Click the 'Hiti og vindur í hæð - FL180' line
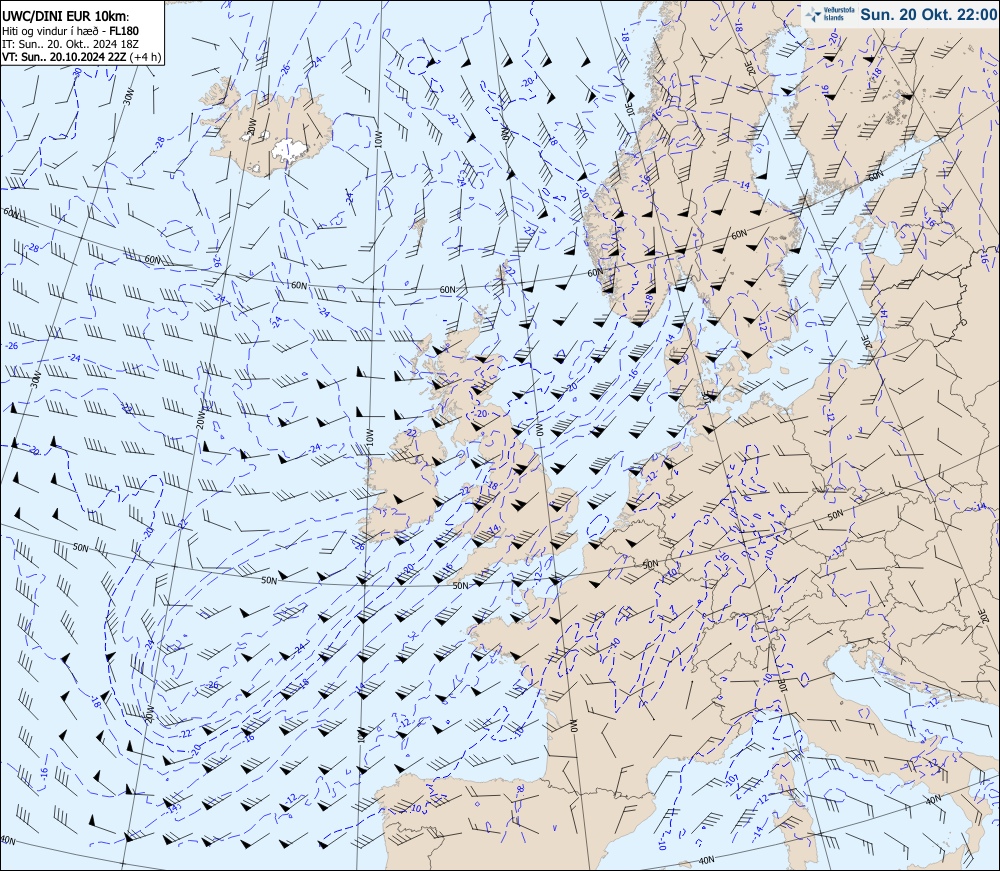The width and height of the screenshot is (1000, 871). pos(71,31)
